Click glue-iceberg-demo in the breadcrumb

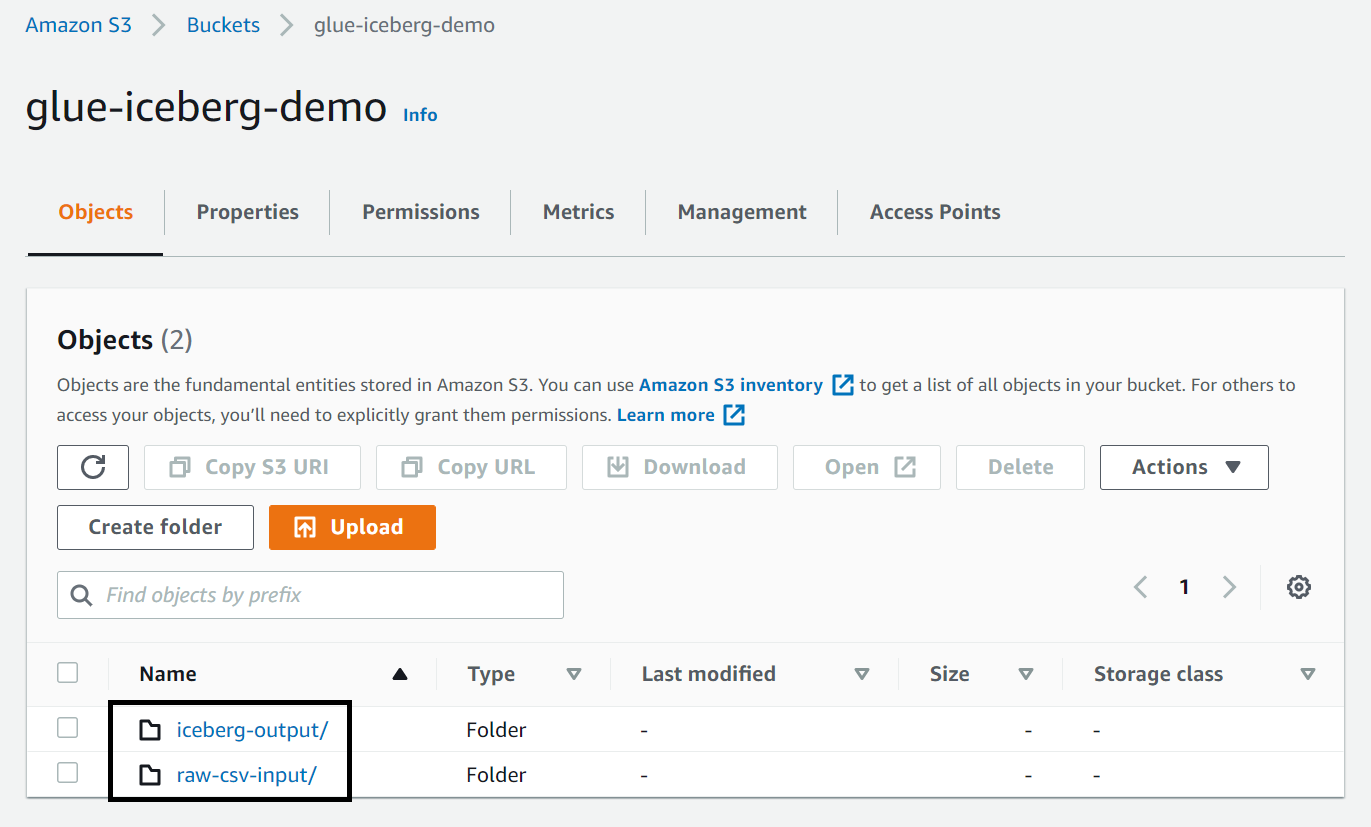click(404, 25)
